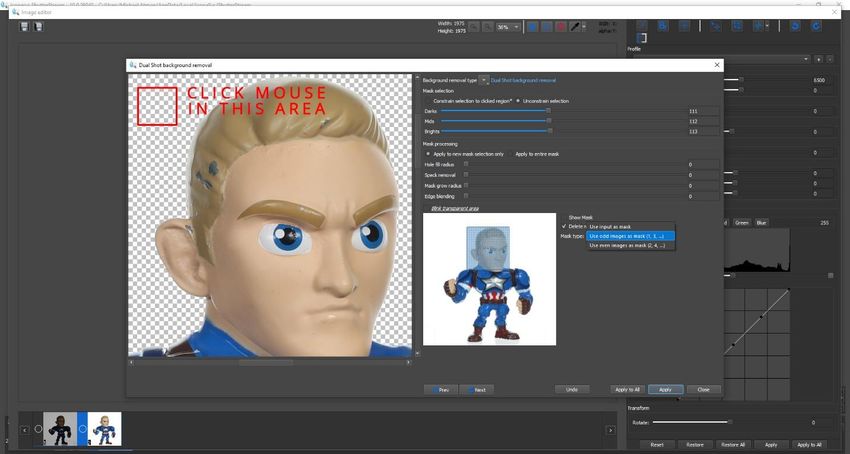Open the small arrow beside the eyedropper tool

click(584, 27)
